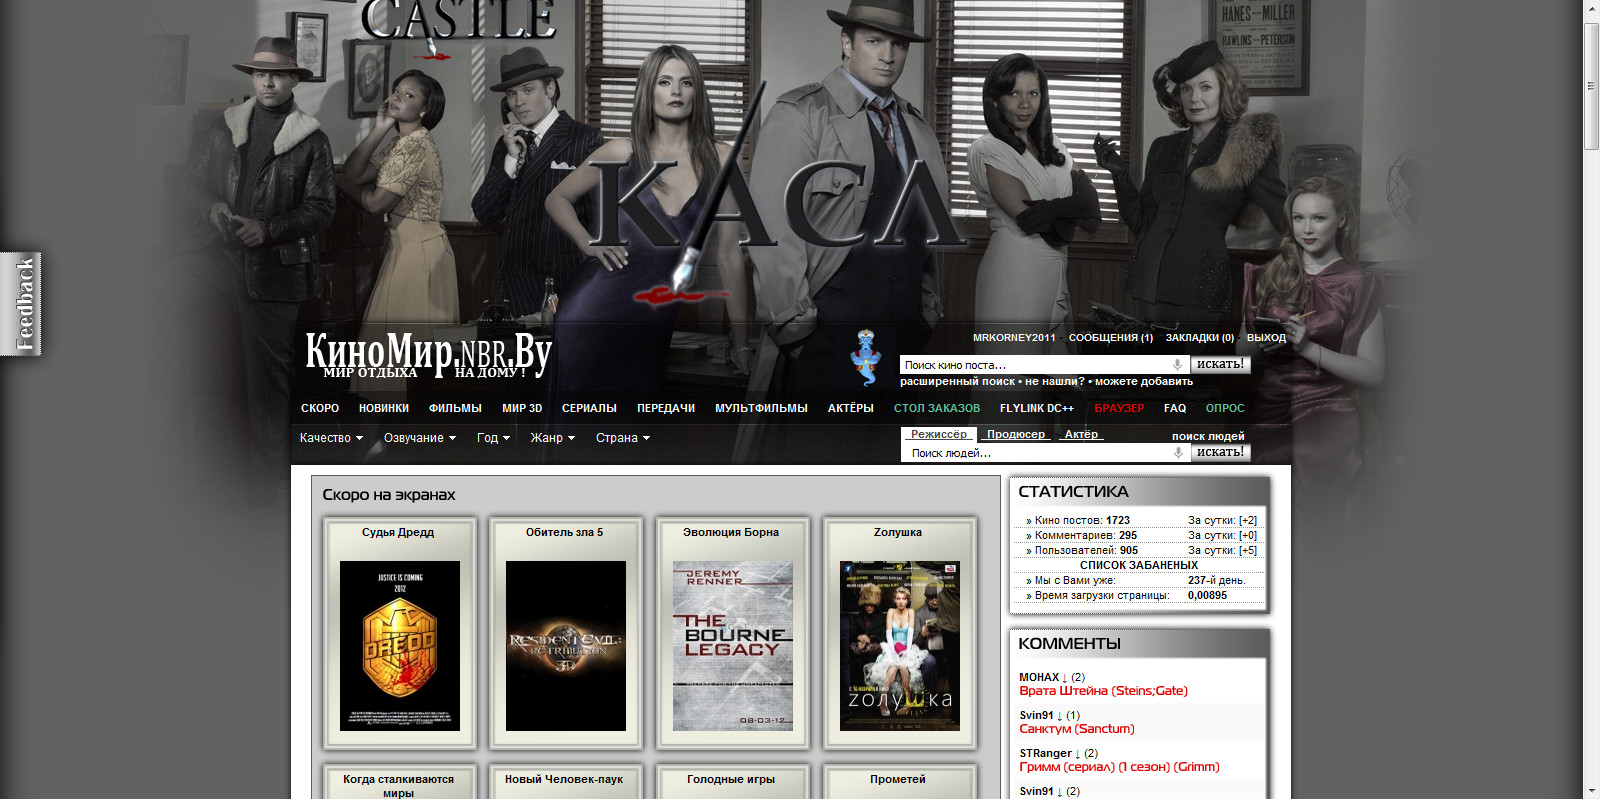Open Когда сталкиваются миры title
Viewport: 1600px width, 799px height.
tap(398, 786)
